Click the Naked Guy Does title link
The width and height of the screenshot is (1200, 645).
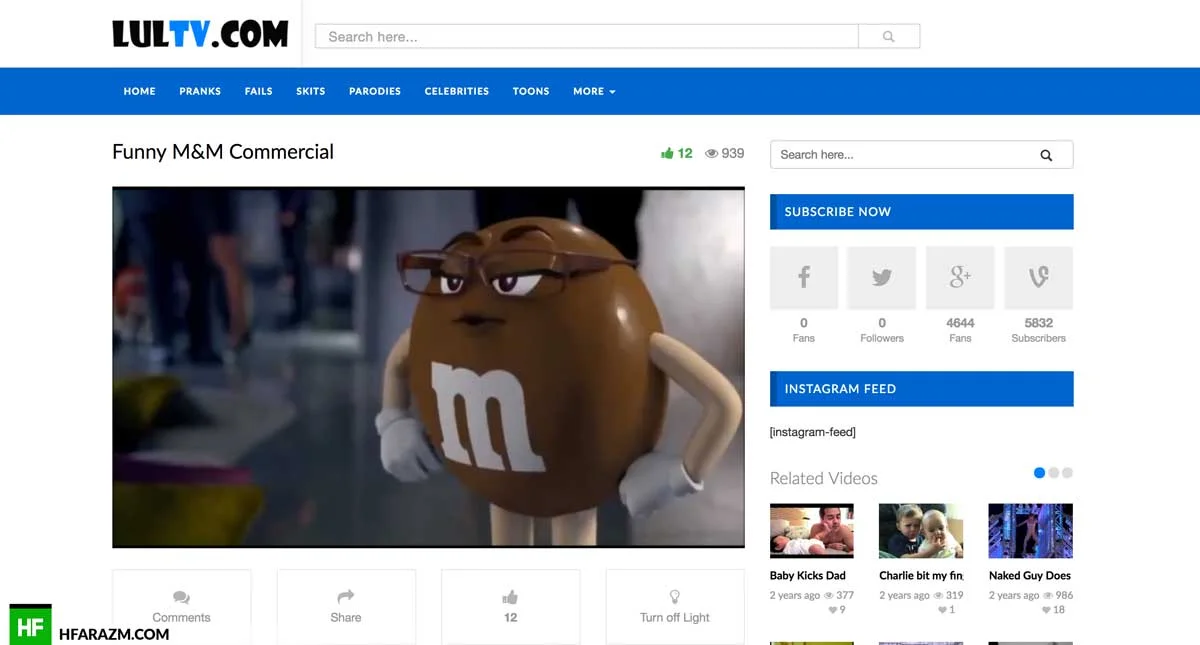[1030, 576]
